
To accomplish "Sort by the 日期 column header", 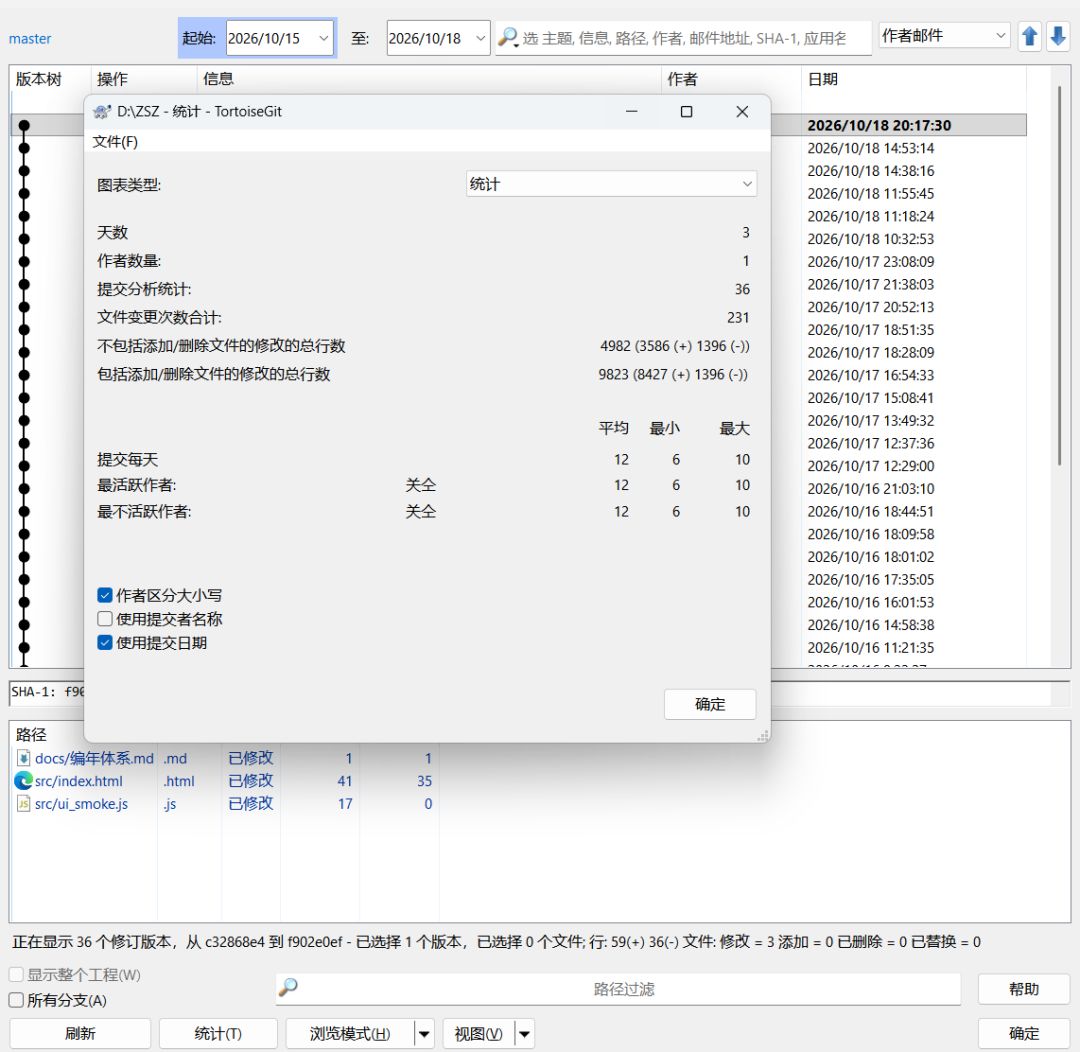I will tap(913, 79).
